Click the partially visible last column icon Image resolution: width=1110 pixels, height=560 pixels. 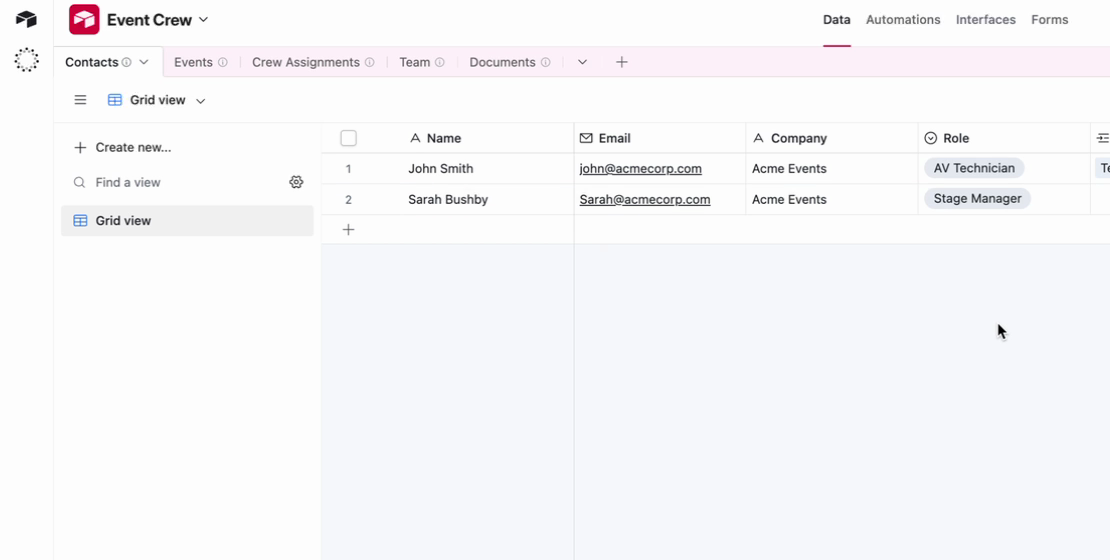point(1103,138)
